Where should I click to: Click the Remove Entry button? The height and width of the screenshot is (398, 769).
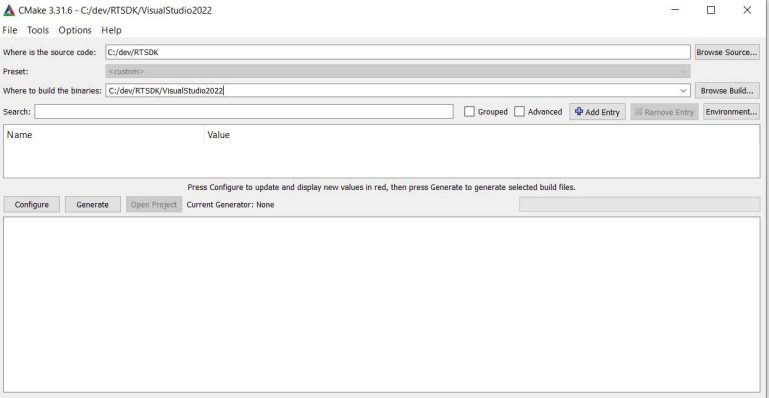pos(665,112)
